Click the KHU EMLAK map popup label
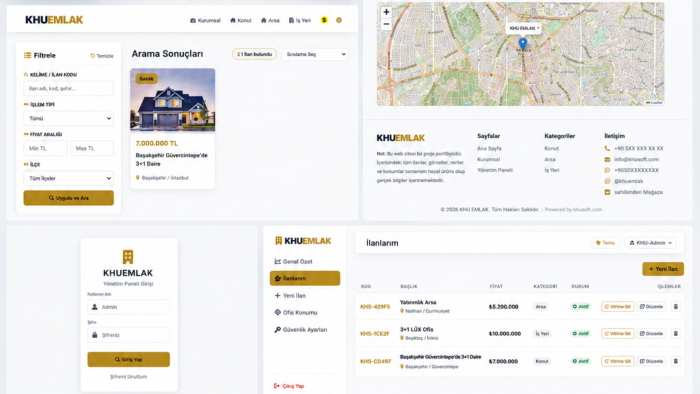The width and height of the screenshot is (700, 394). click(x=523, y=28)
